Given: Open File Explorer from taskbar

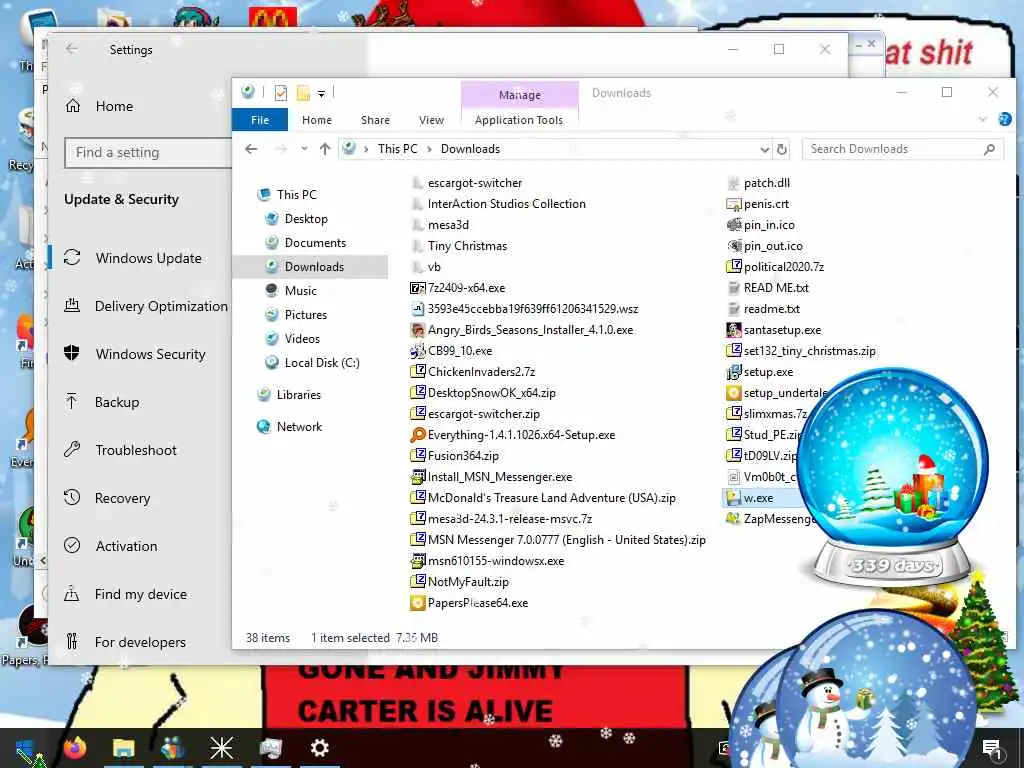Looking at the screenshot, I should pos(123,748).
